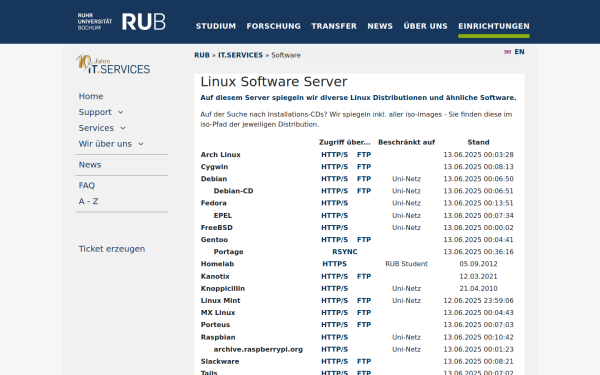Open Knoppicillin HTTP/S mirror
Image resolution: width=600 pixels, height=375 pixels.
334,289
